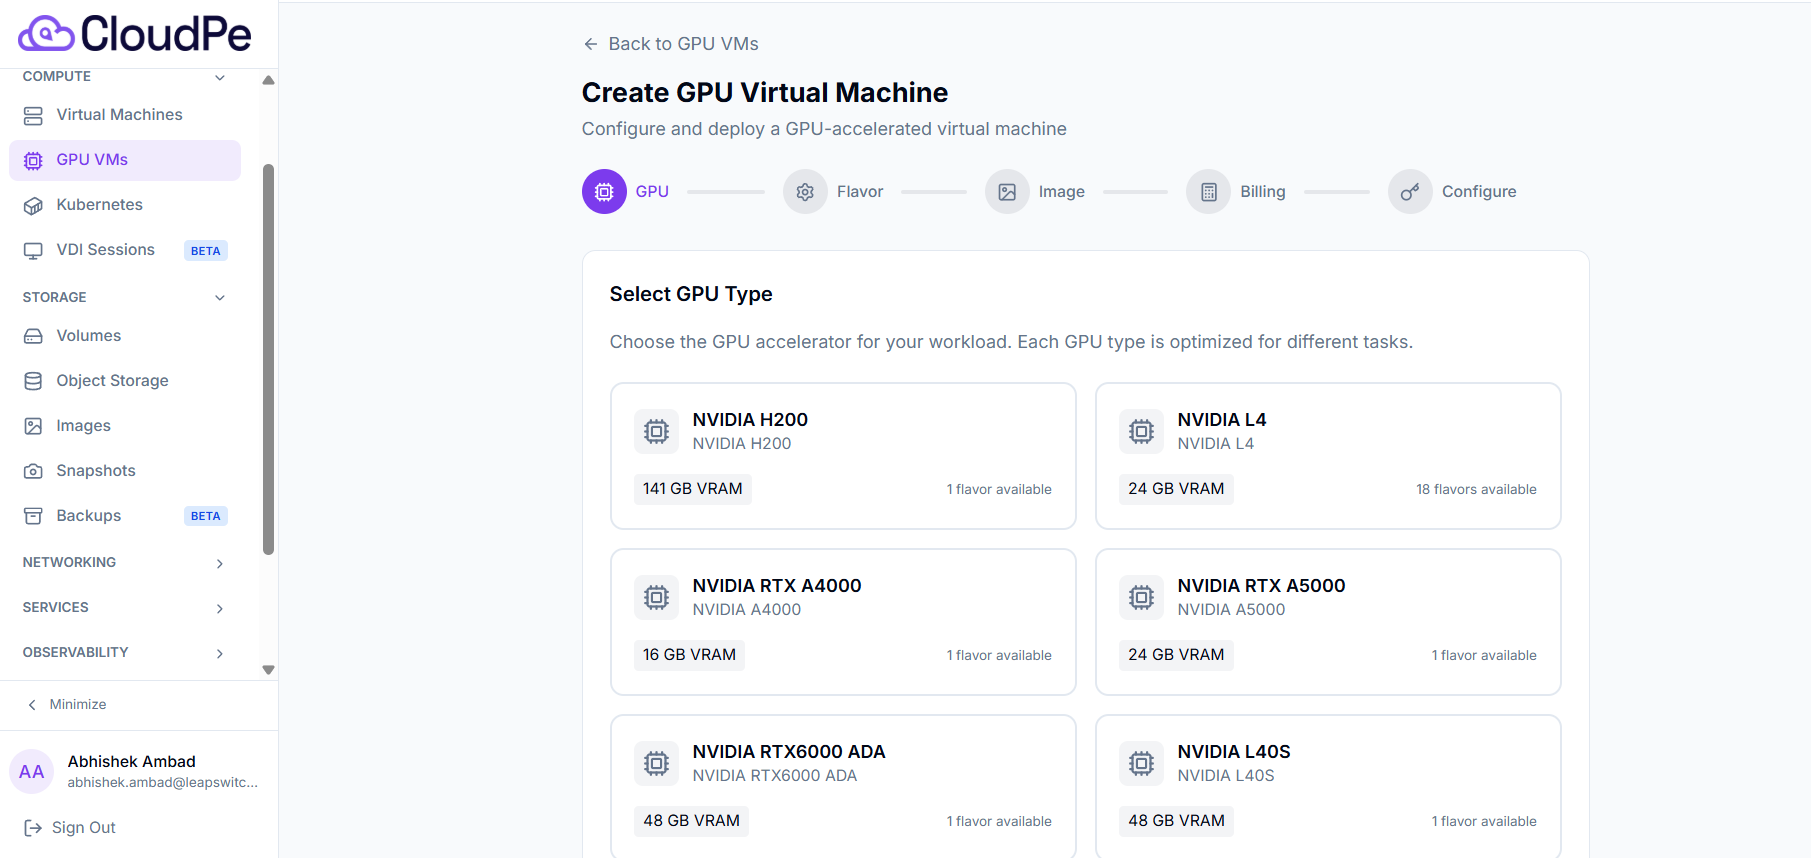
Task: Click the CloudPe cloud logo icon
Action: (x=46, y=33)
